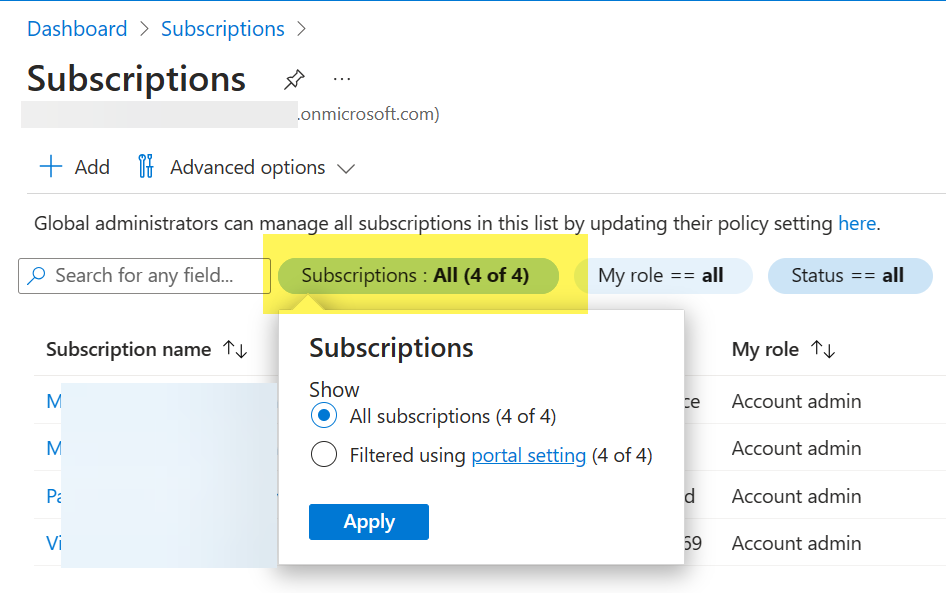The width and height of the screenshot is (946, 593).
Task: Sort by Subscription name arrows
Action: tap(235, 349)
